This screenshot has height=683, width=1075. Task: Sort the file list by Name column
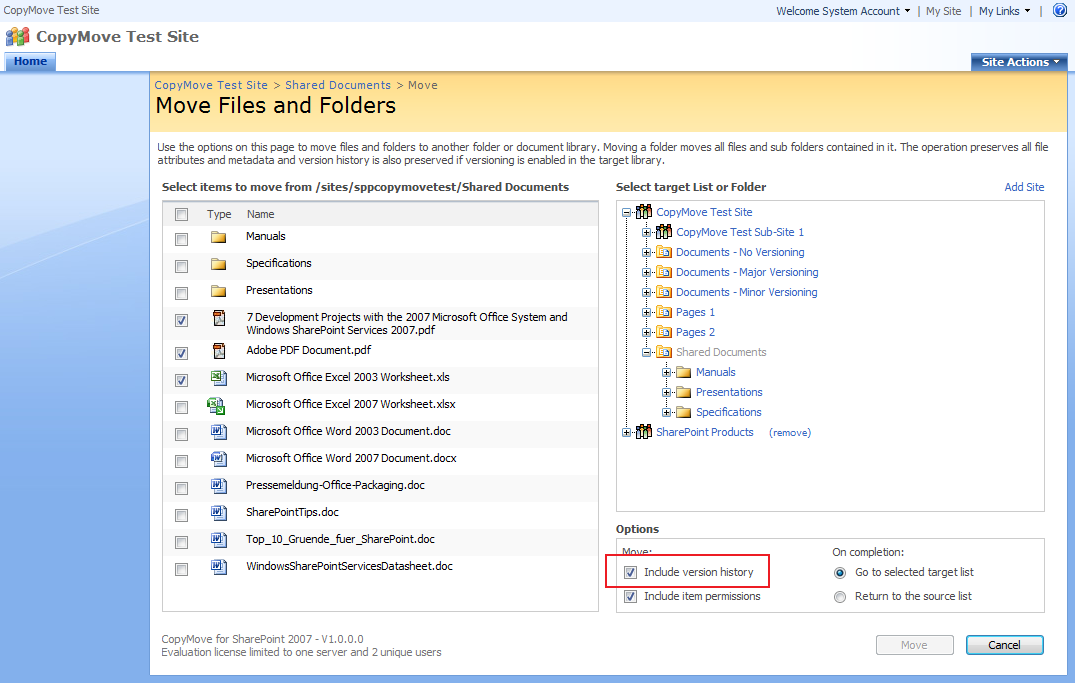pos(261,214)
